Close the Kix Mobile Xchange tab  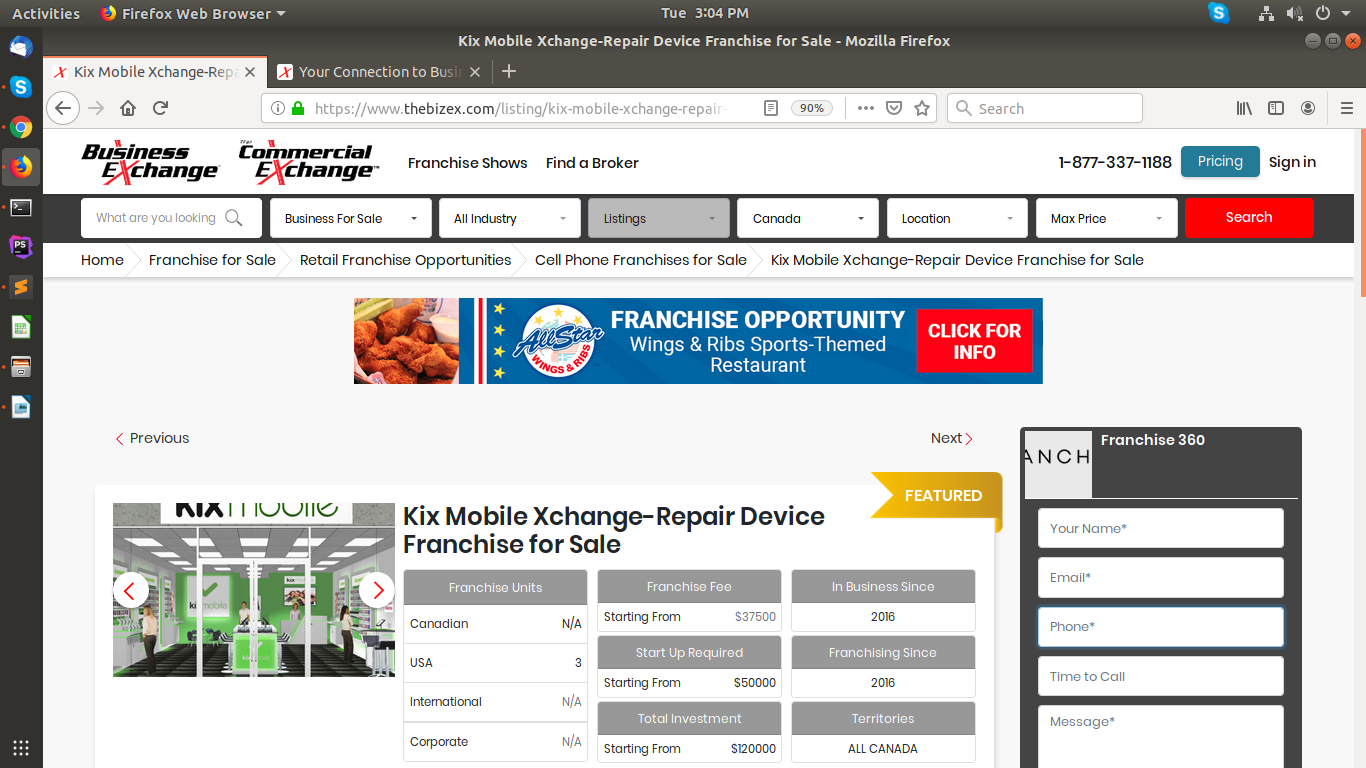(x=250, y=72)
